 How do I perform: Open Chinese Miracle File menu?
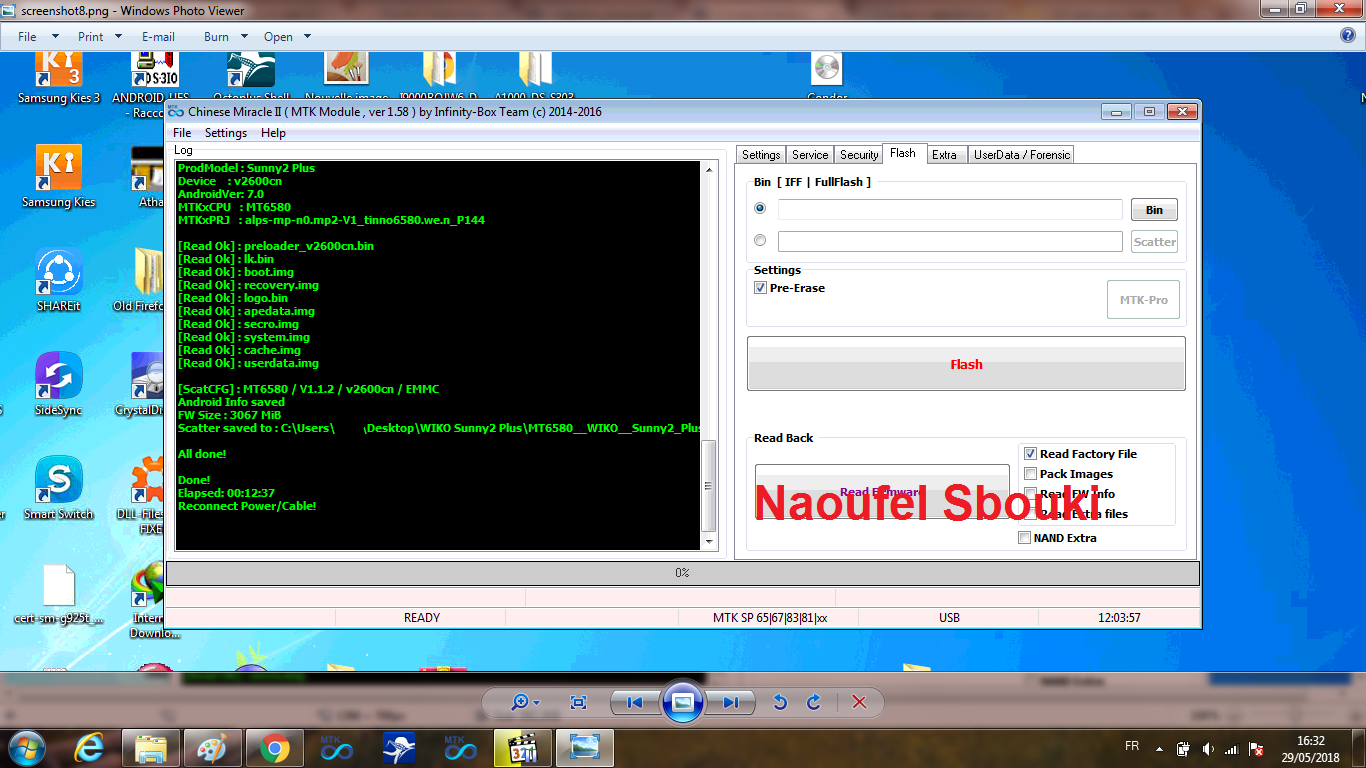tap(182, 133)
